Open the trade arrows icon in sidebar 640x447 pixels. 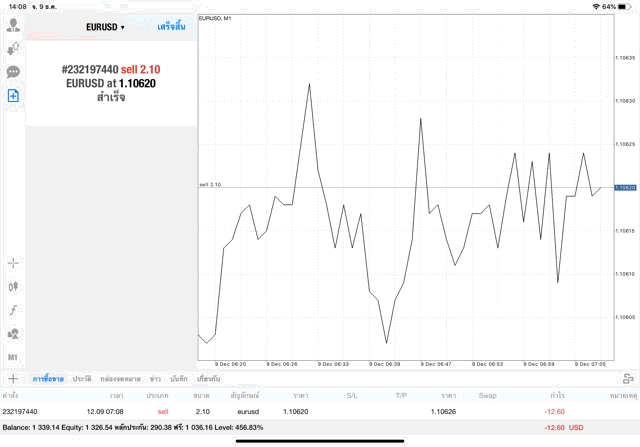(13, 48)
